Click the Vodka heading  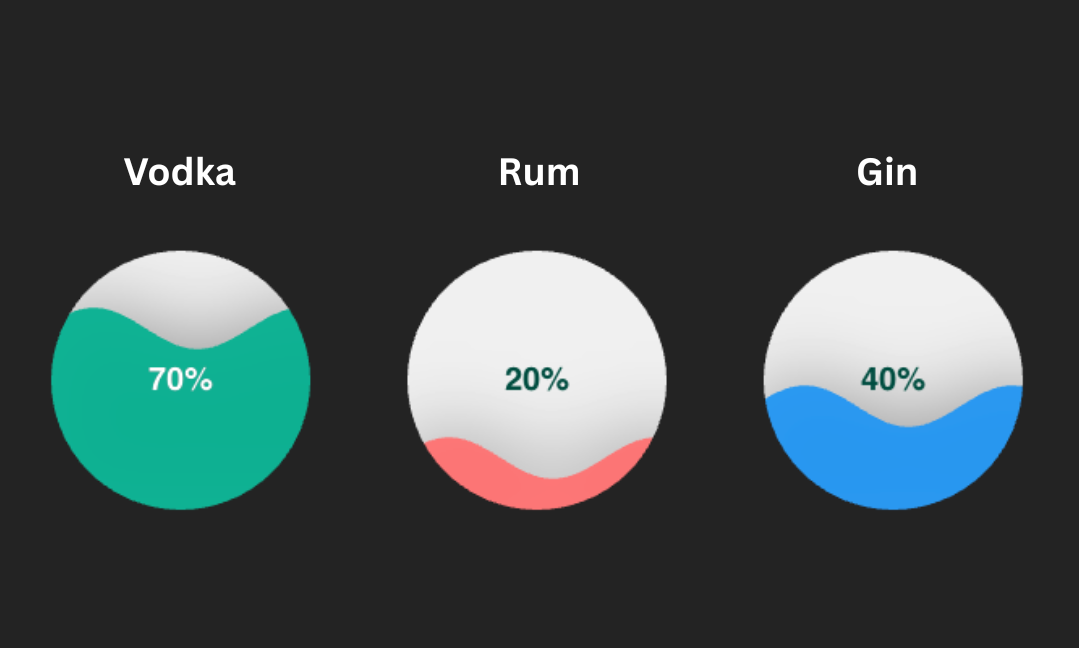[x=180, y=172]
